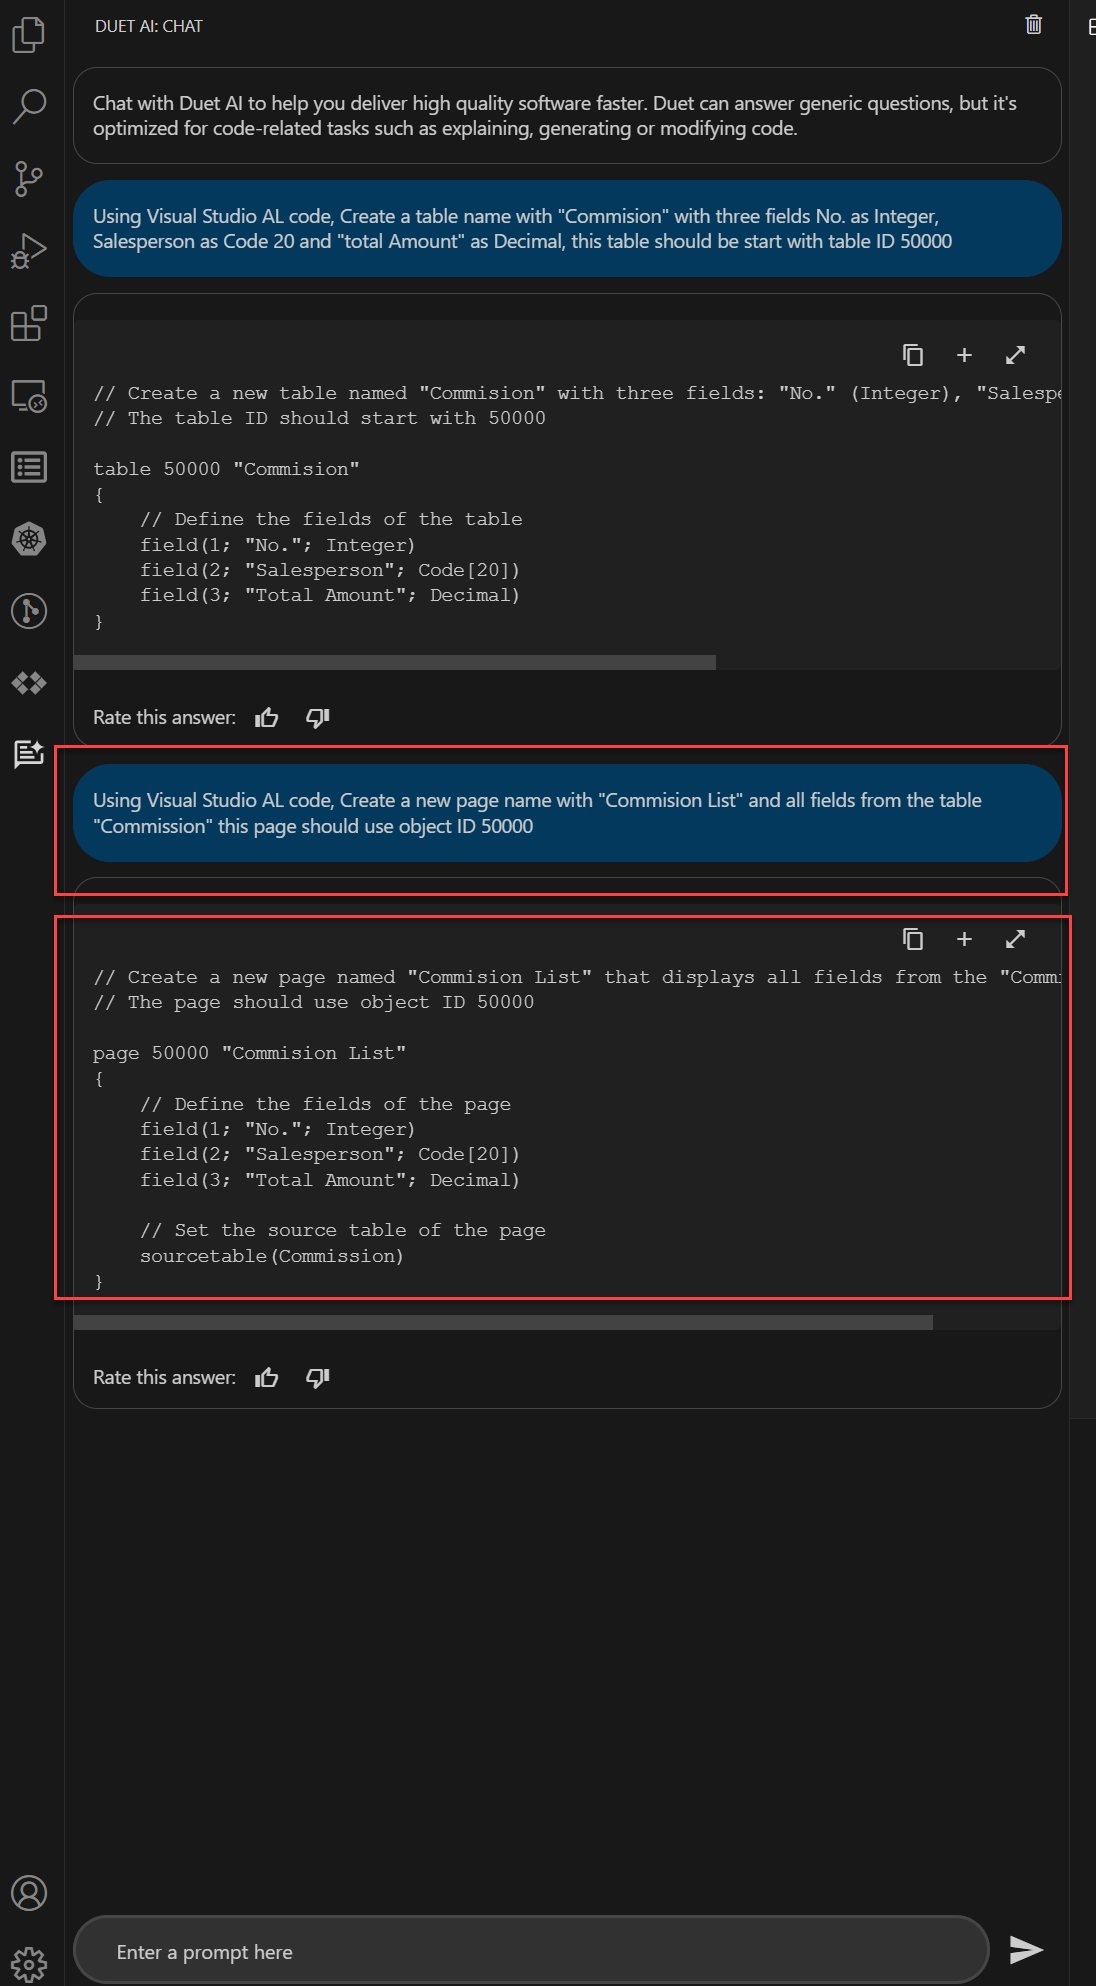Click the horizontal scrollbar under page code
Image resolution: width=1096 pixels, height=1986 pixels.
pyautogui.click(x=503, y=1322)
